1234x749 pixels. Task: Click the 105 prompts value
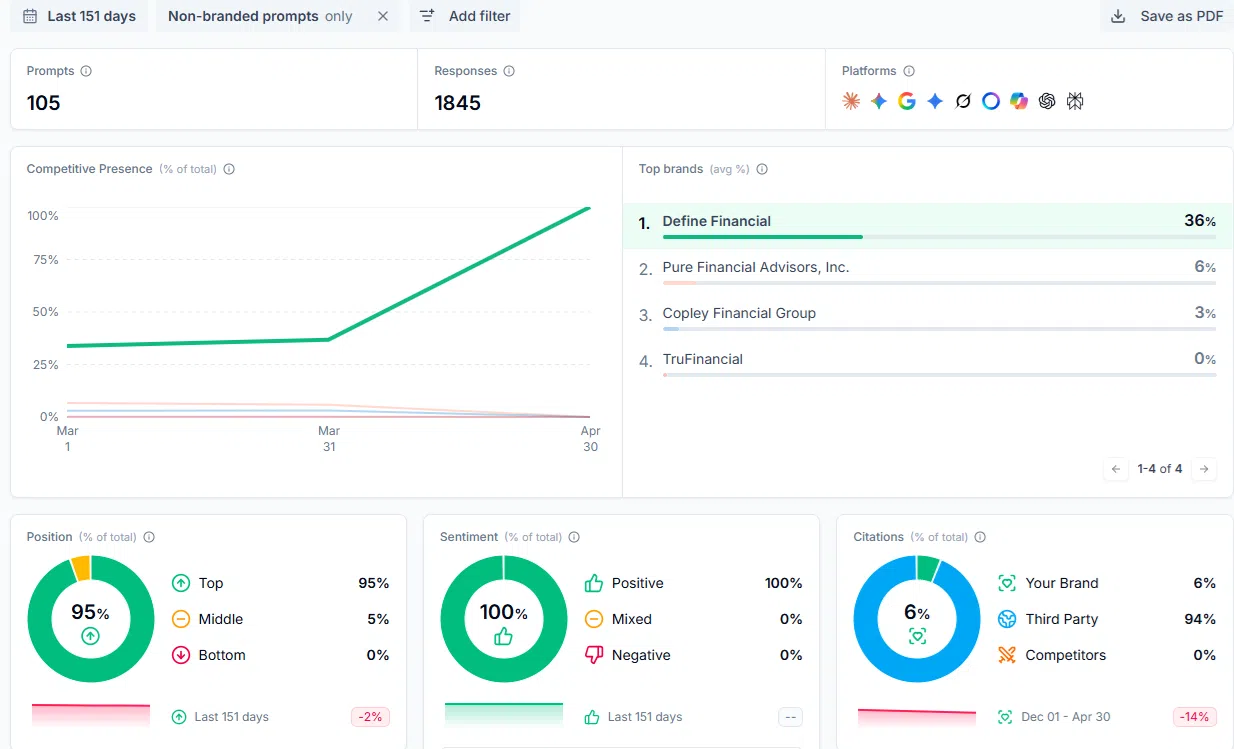coord(44,103)
